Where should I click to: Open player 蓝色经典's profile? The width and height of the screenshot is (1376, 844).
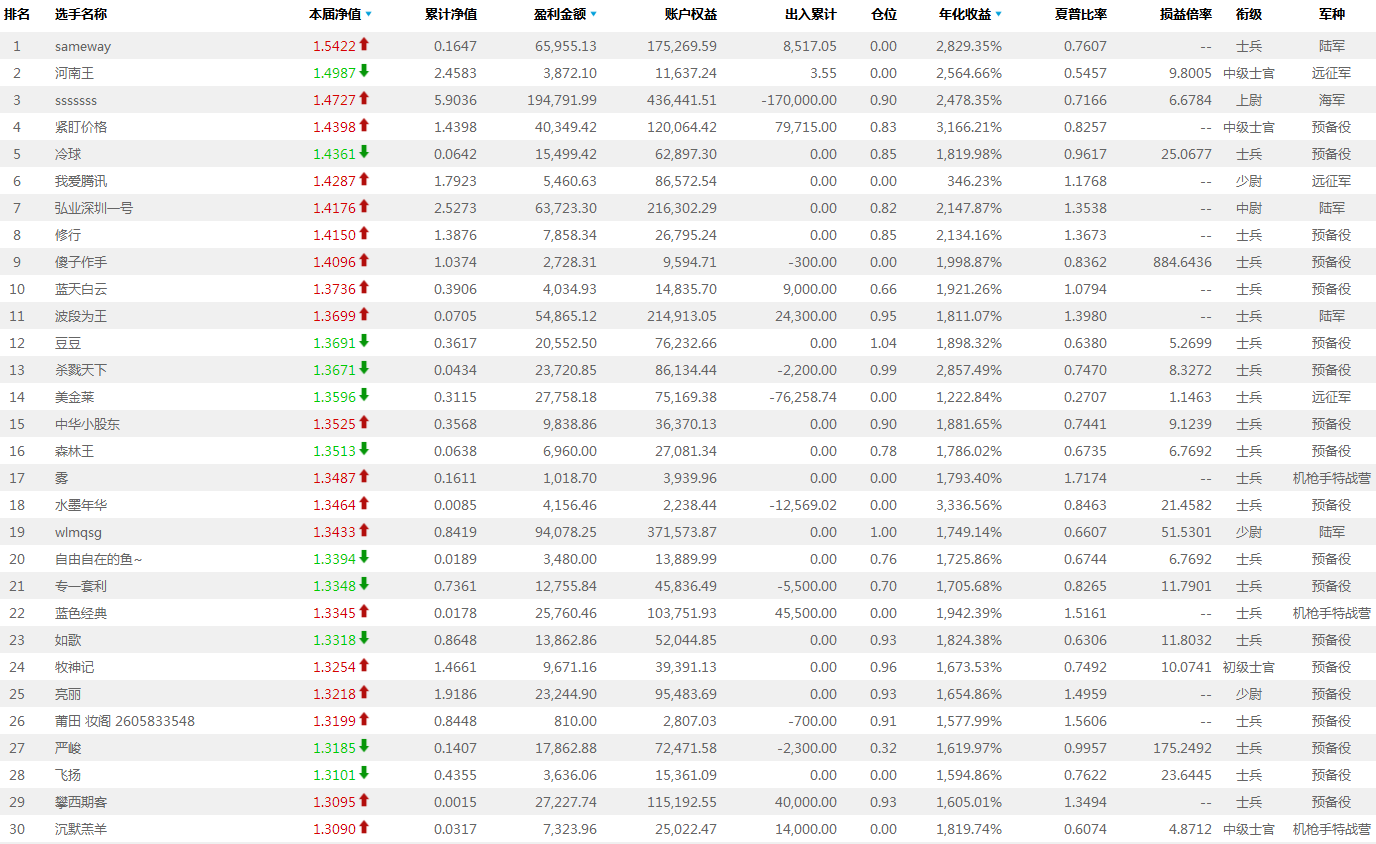coord(81,613)
